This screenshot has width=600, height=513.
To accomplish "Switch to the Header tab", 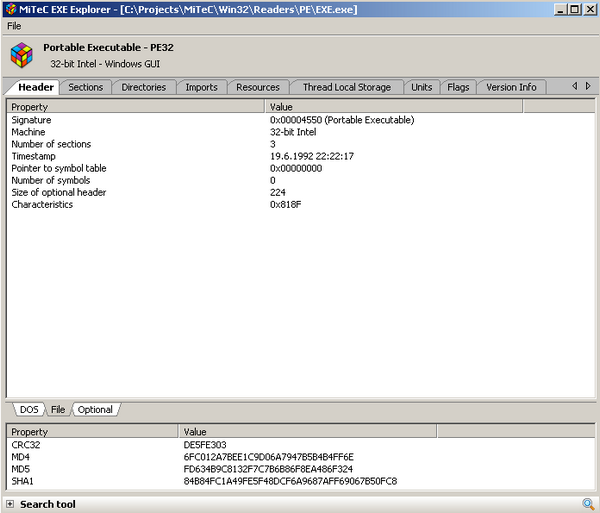I will pyautogui.click(x=36, y=87).
